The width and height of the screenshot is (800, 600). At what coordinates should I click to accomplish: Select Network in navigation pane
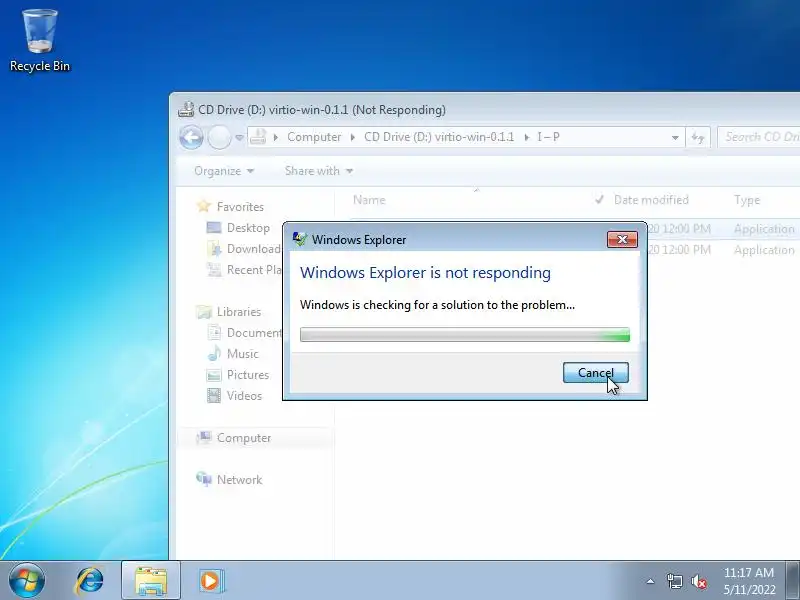pyautogui.click(x=239, y=480)
